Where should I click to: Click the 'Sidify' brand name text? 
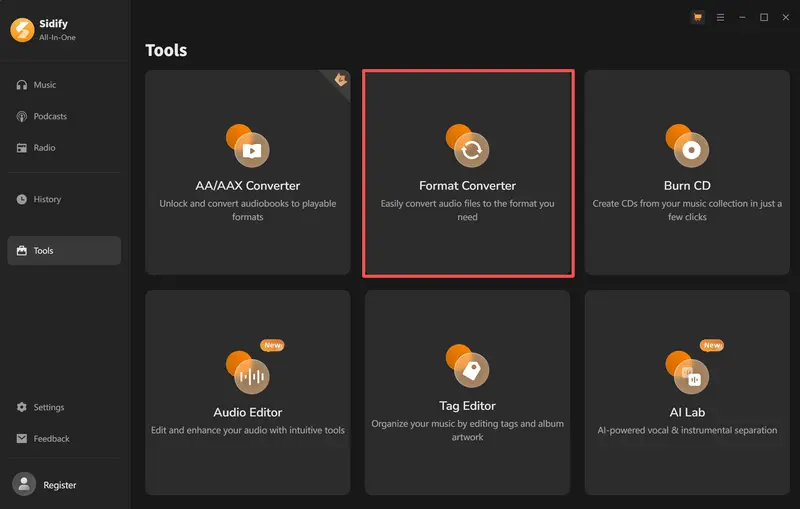(x=54, y=23)
